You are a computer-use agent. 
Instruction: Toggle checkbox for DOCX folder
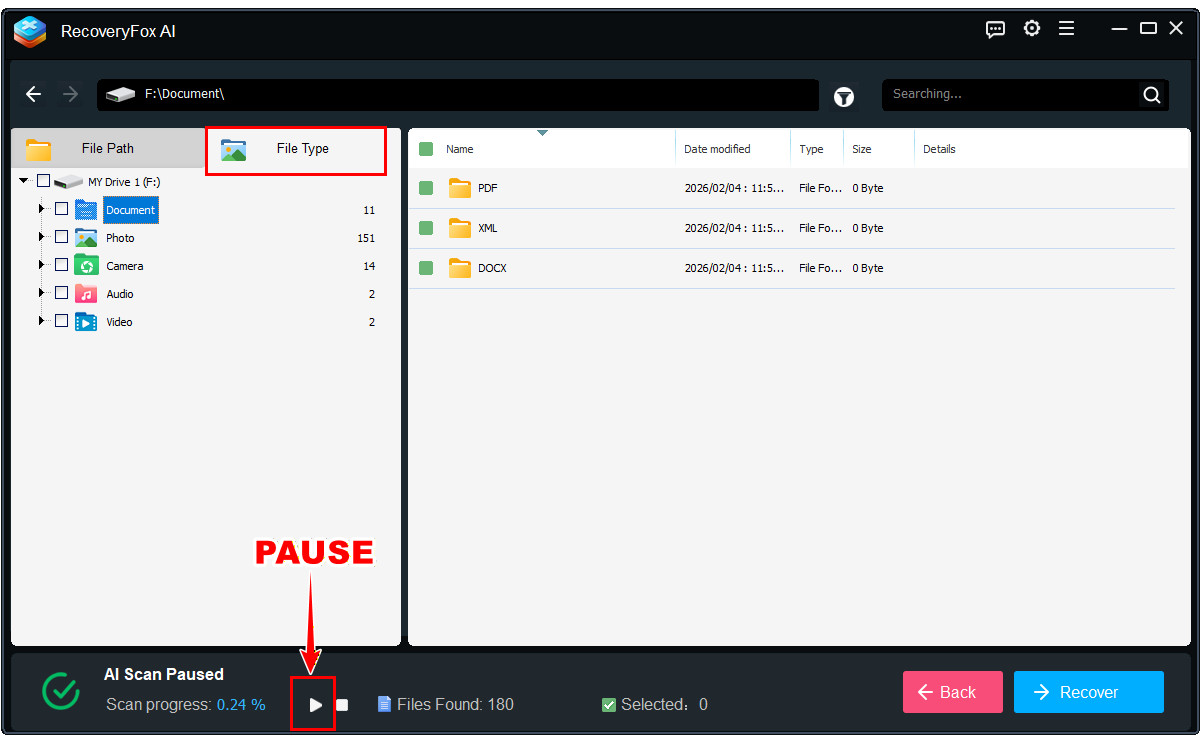[x=426, y=268]
